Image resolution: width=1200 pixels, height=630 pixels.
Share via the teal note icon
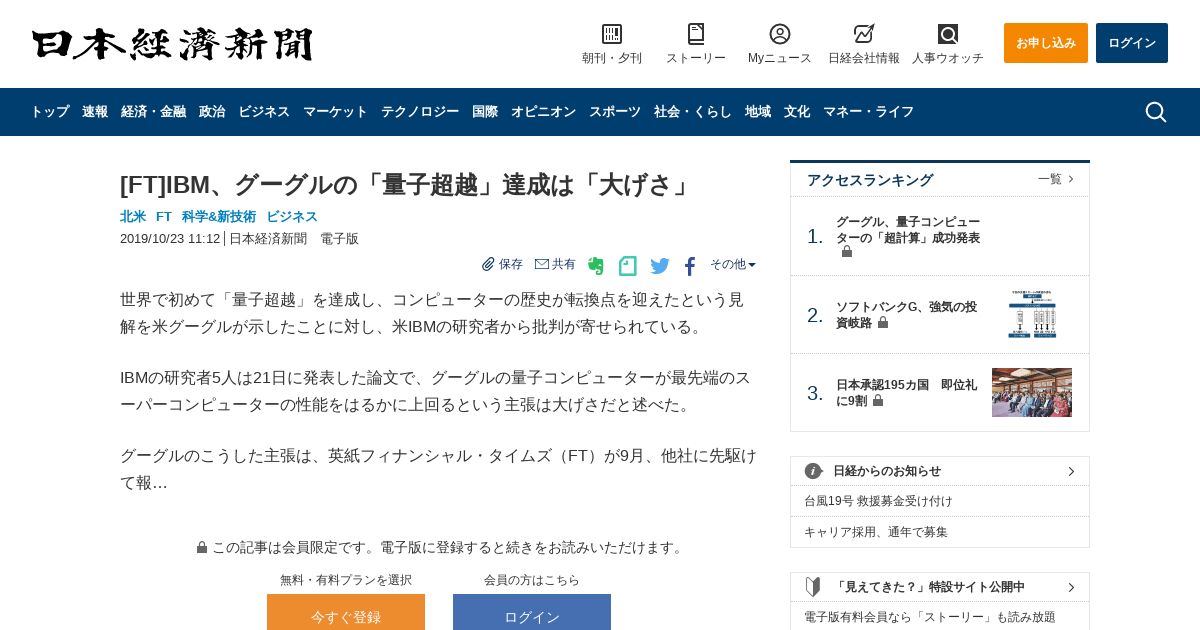tap(628, 266)
